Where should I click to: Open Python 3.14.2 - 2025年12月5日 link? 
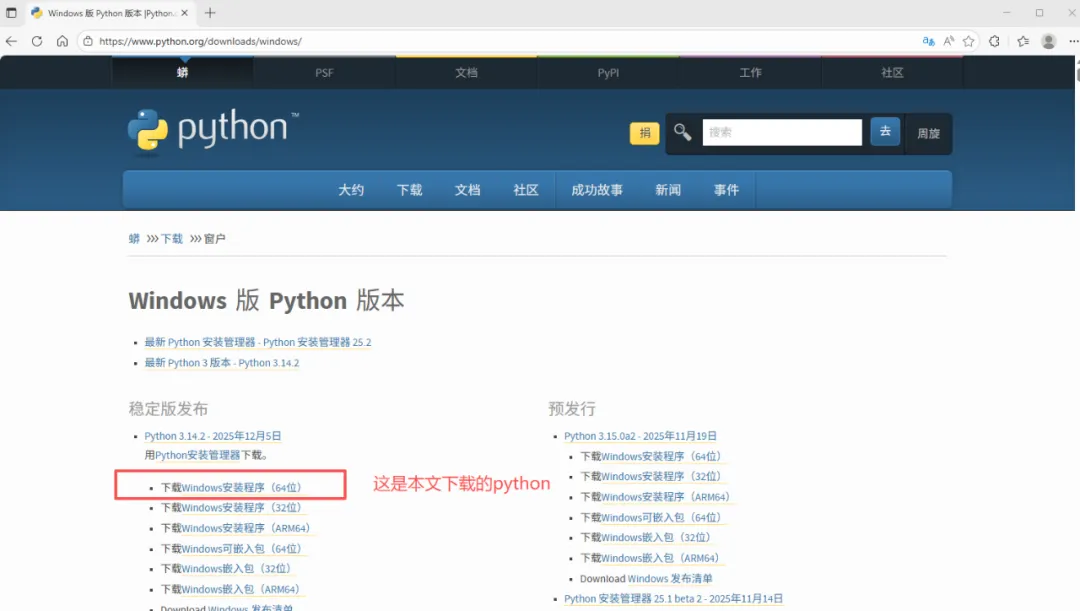pos(213,436)
